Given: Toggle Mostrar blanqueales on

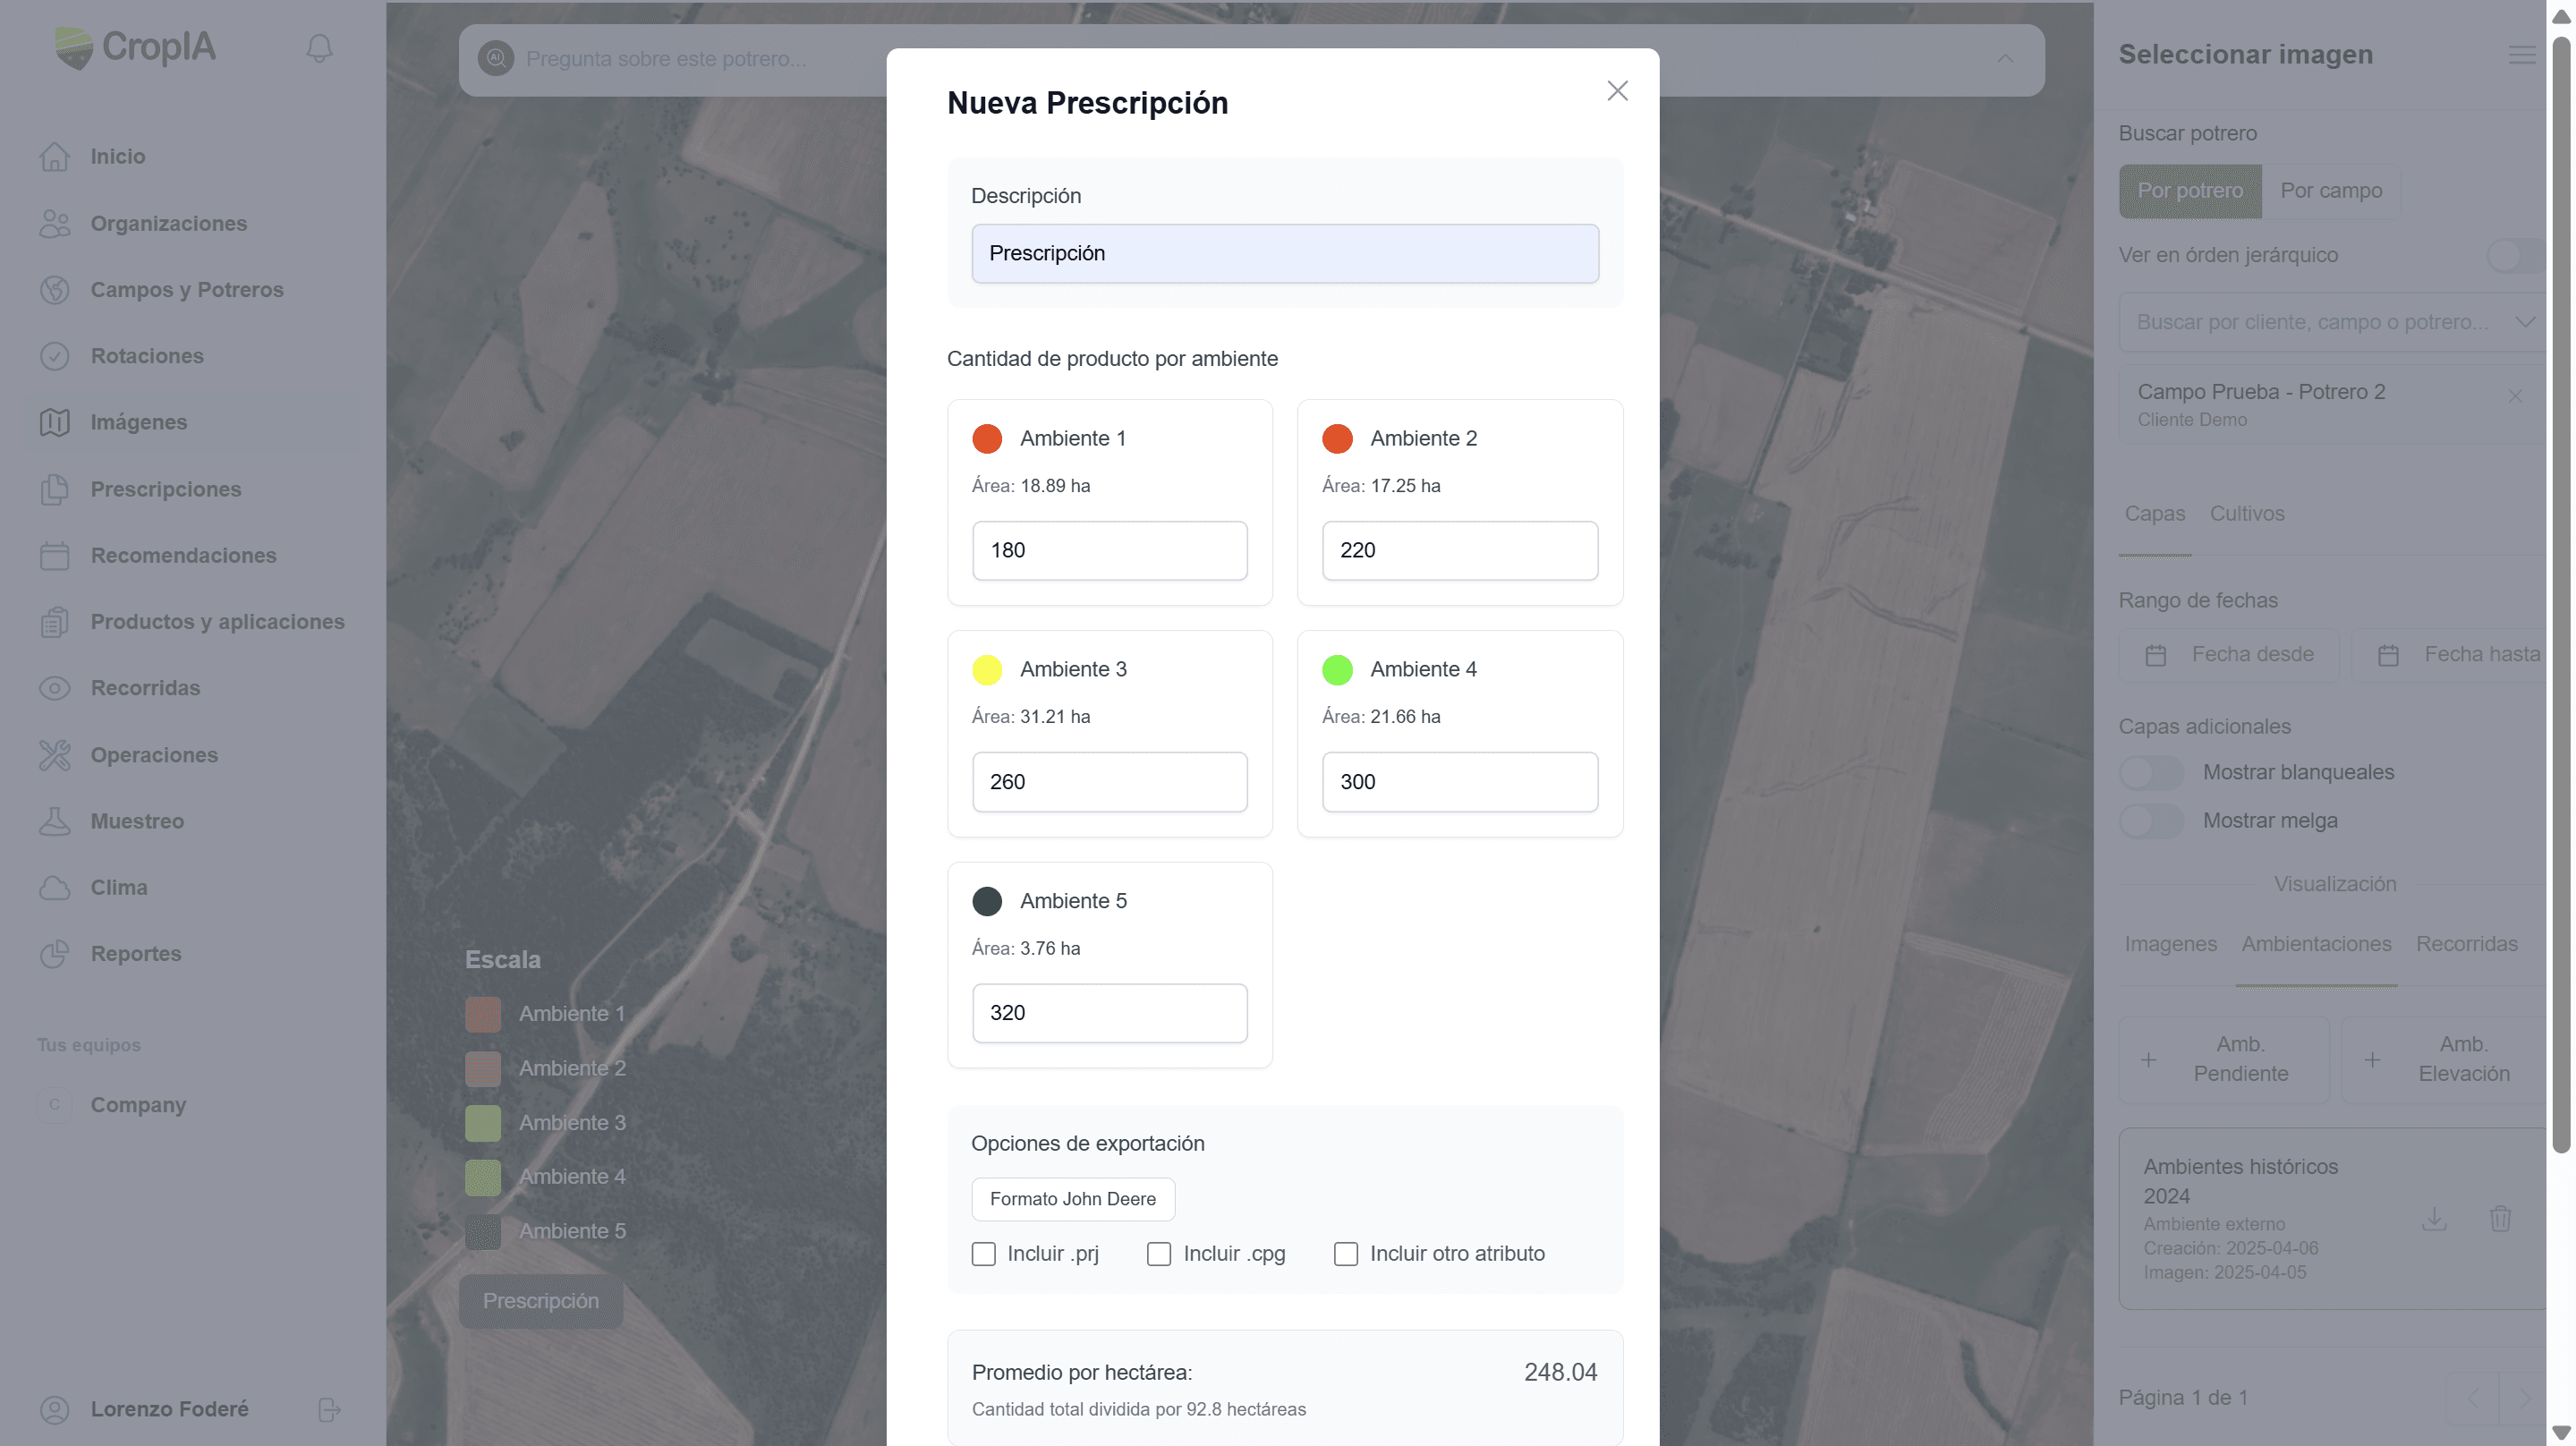Looking at the screenshot, I should [2150, 771].
